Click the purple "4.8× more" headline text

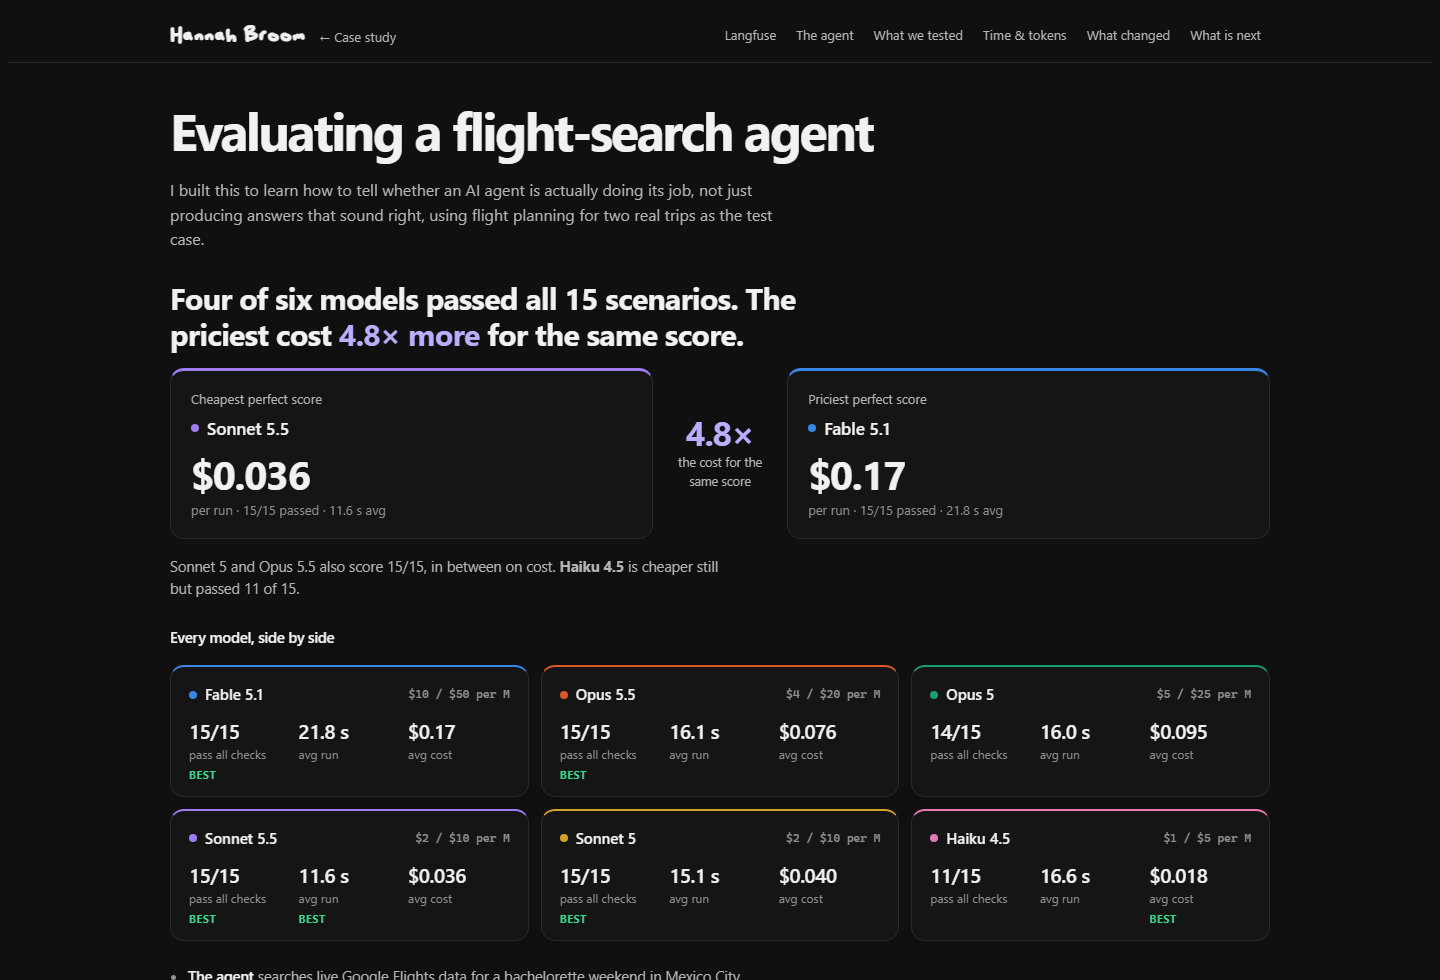point(410,336)
